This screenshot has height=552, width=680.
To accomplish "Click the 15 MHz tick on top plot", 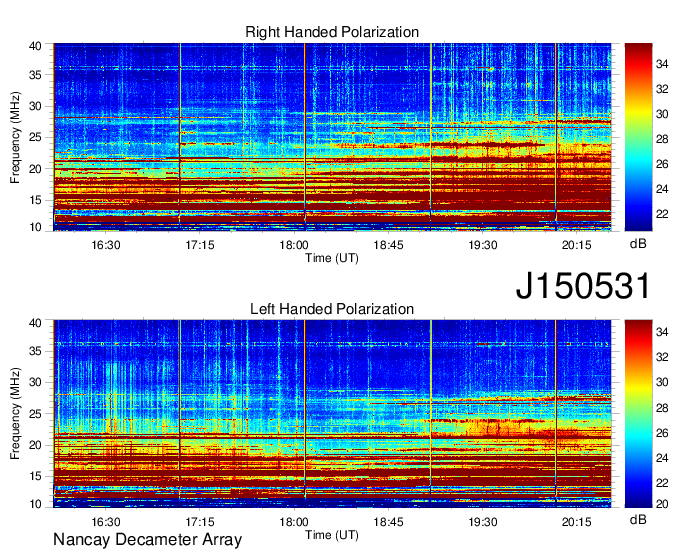I will pos(35,200).
